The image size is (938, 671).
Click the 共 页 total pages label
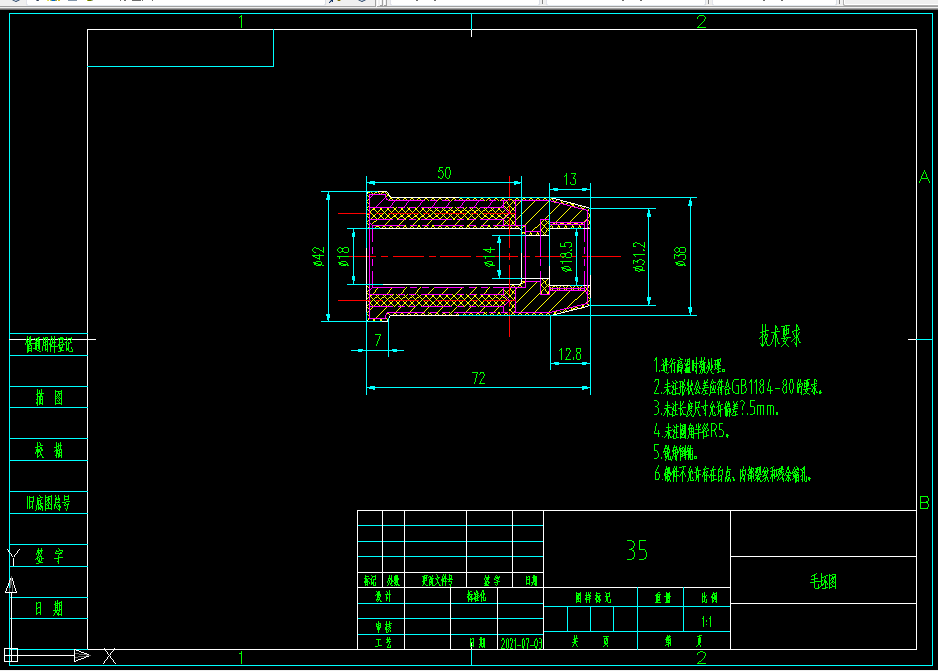590,641
